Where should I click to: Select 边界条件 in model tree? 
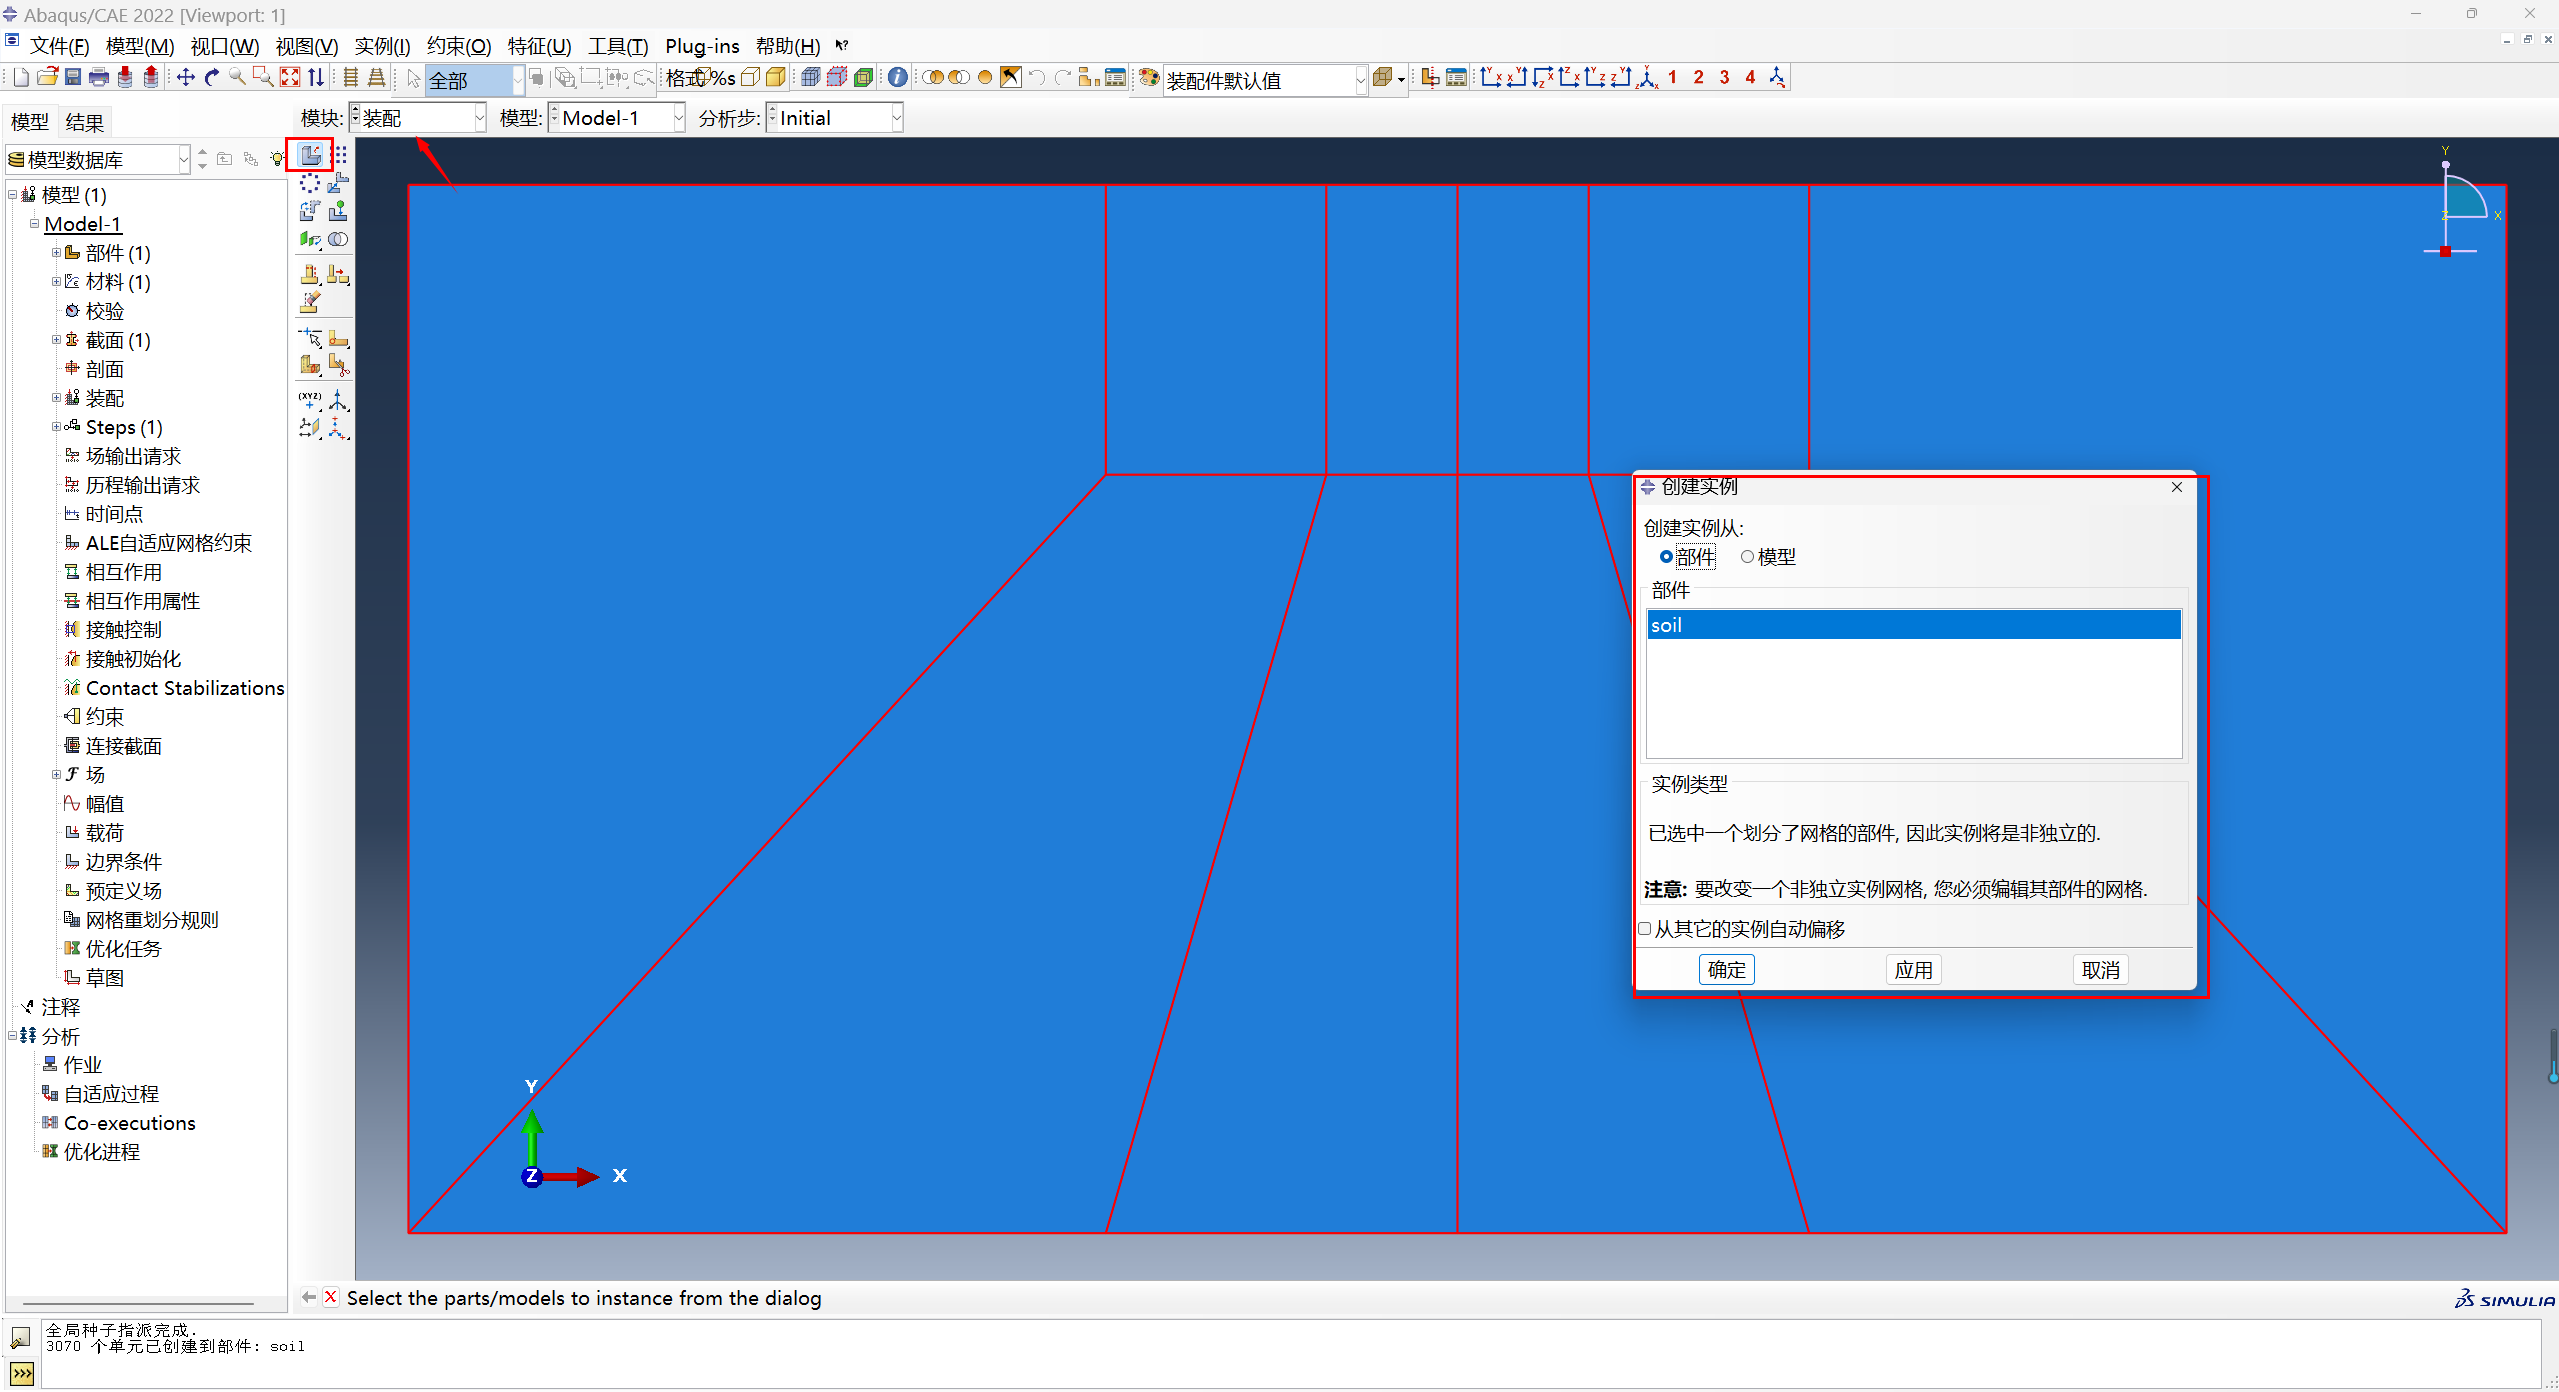(123, 862)
